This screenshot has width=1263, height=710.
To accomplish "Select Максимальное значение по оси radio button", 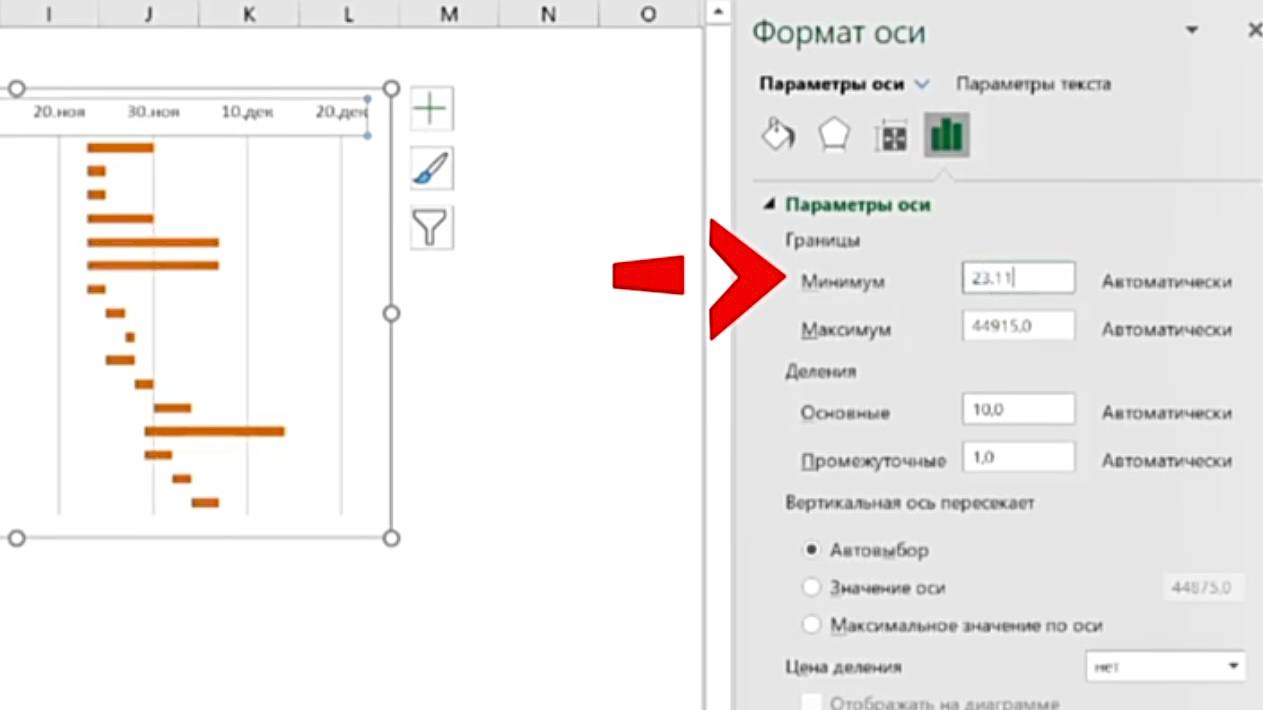I will click(x=812, y=625).
